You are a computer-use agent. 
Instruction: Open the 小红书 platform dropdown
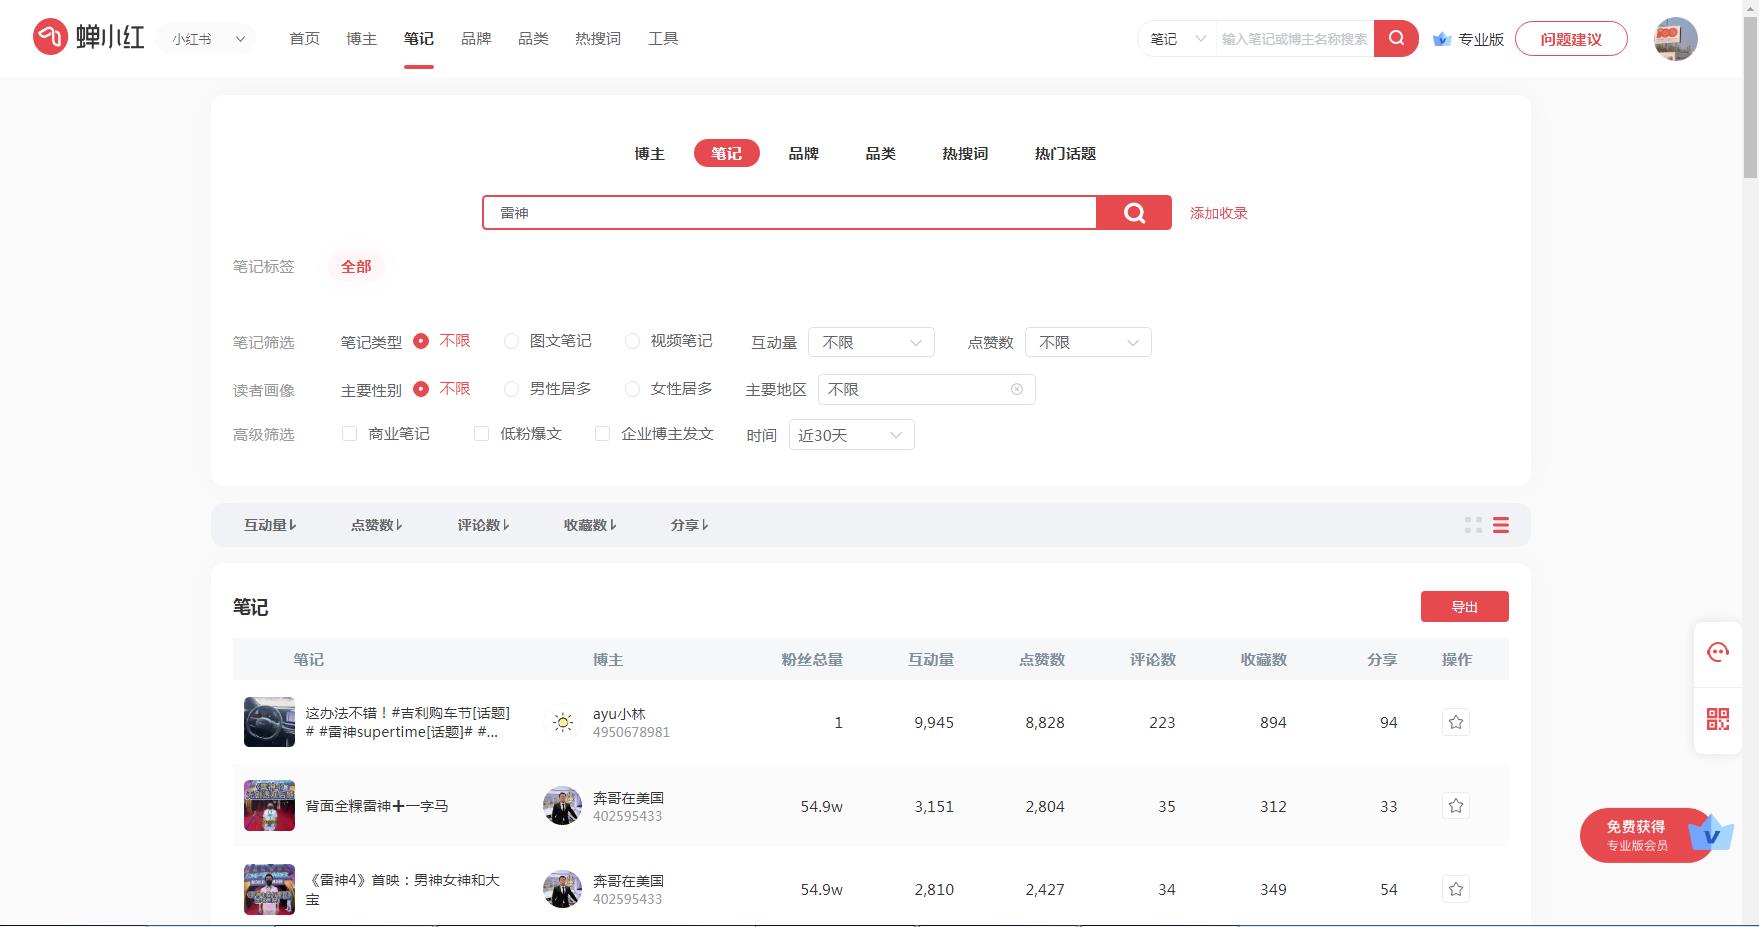click(x=207, y=39)
